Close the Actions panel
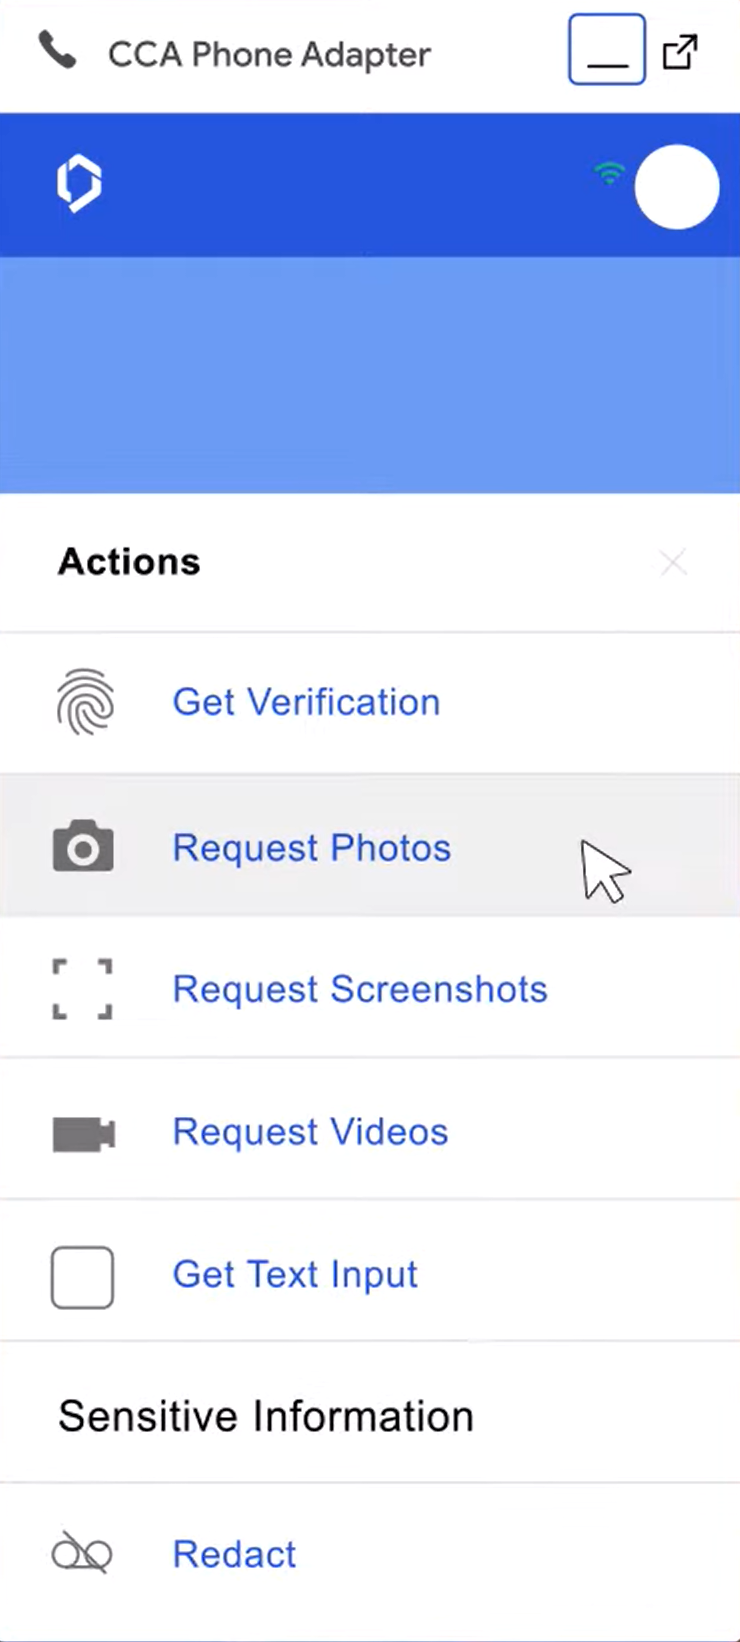The height and width of the screenshot is (1642, 740). click(673, 562)
